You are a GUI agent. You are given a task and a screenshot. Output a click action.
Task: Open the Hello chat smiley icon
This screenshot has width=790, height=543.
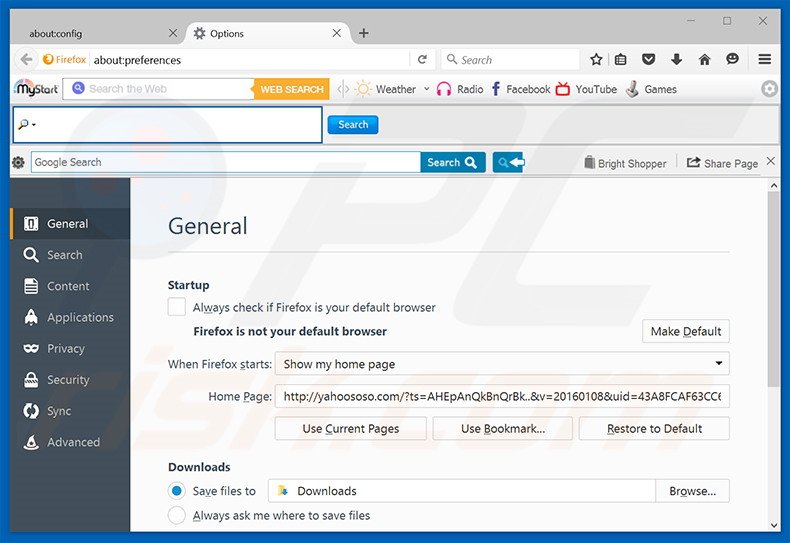point(732,59)
